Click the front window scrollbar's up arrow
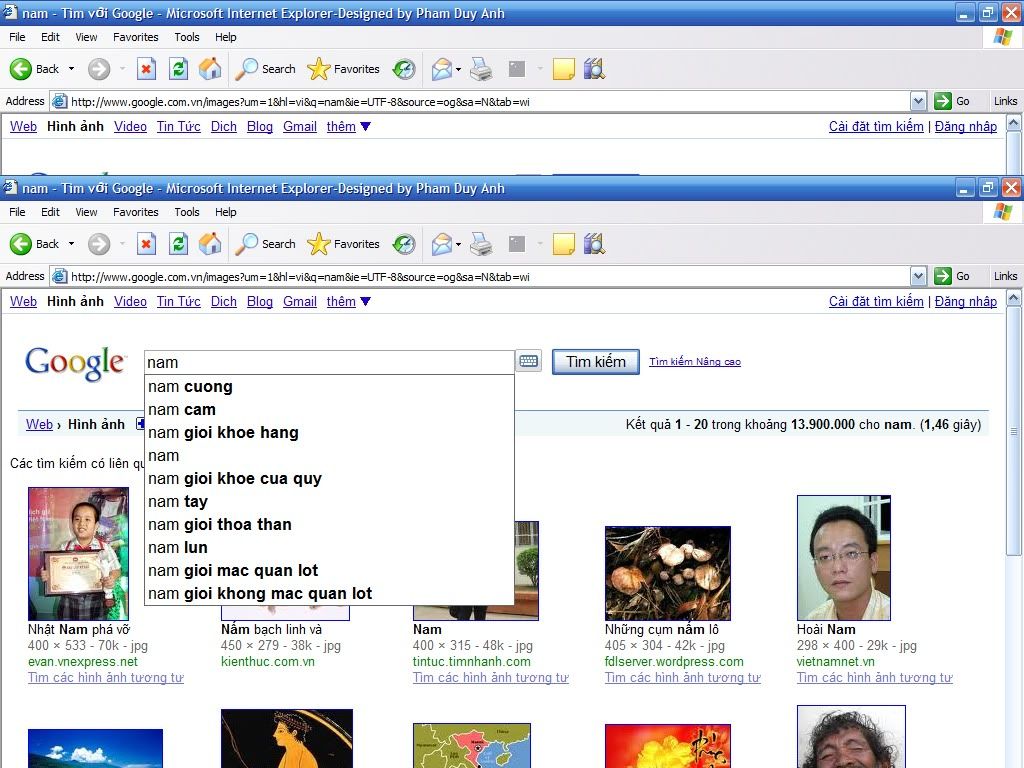Screen dimensions: 1024x768 click(1014, 299)
